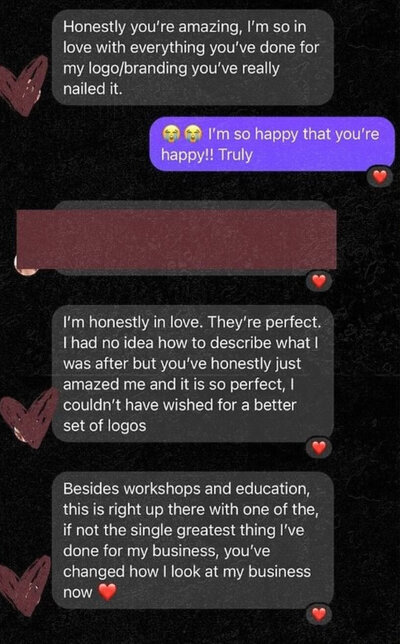
Task: Click the avatar peeking out beside the redacted message
Action: tap(25, 267)
